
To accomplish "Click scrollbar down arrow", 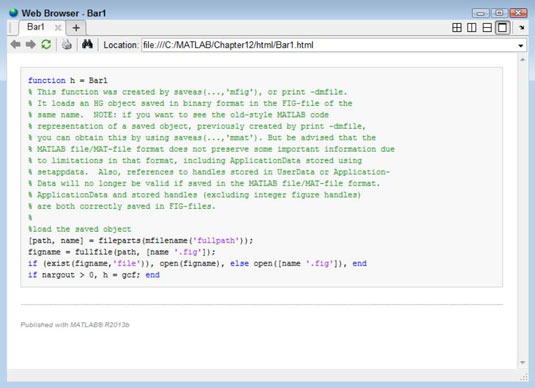I will coord(522,362).
